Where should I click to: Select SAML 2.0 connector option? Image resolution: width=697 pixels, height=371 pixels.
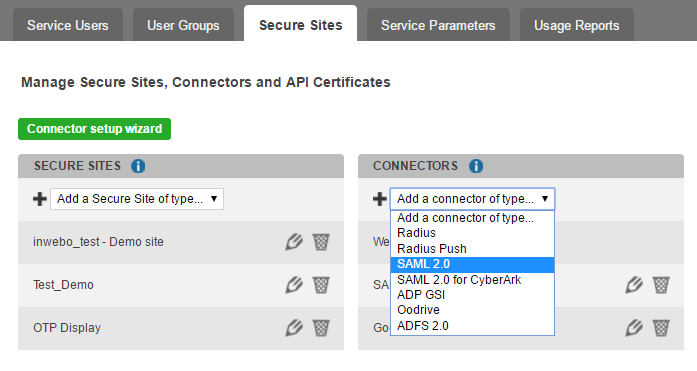(473, 264)
